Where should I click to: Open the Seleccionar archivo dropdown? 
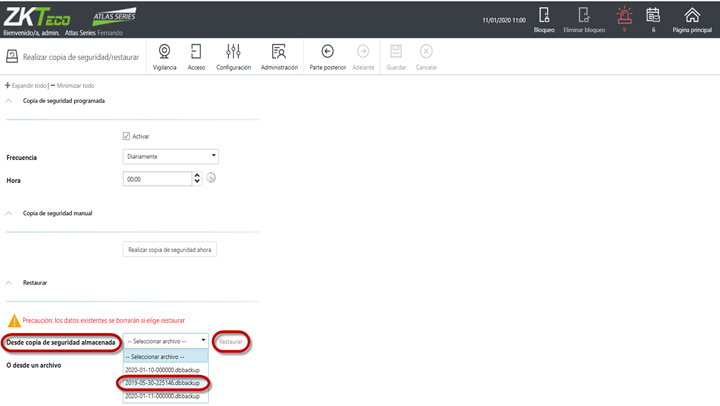(165, 341)
